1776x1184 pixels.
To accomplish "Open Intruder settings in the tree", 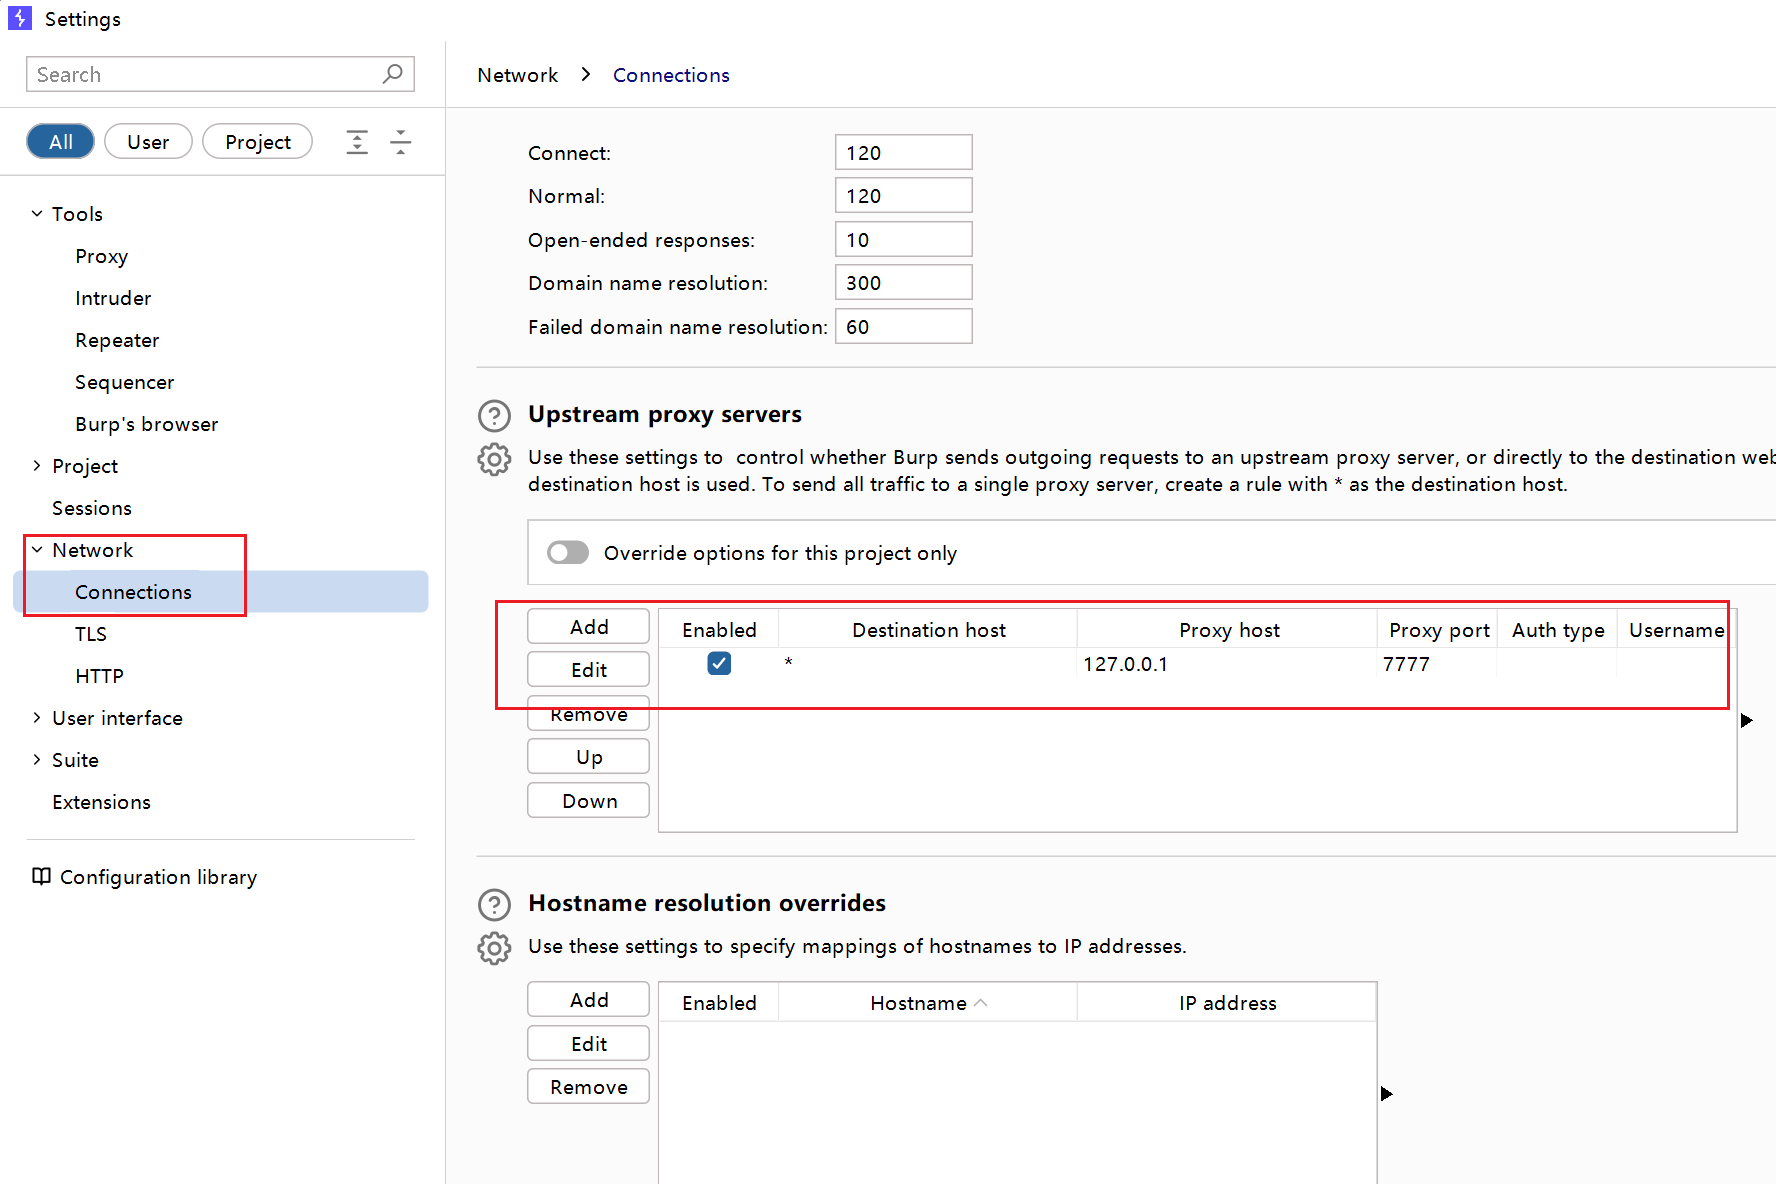I will (x=113, y=298).
